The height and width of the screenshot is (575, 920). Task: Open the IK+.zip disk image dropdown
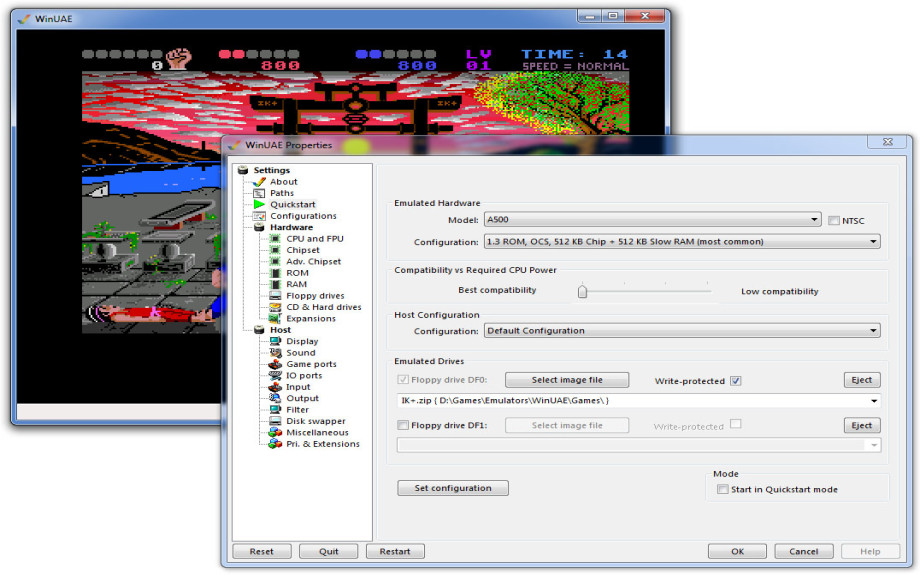coord(876,402)
